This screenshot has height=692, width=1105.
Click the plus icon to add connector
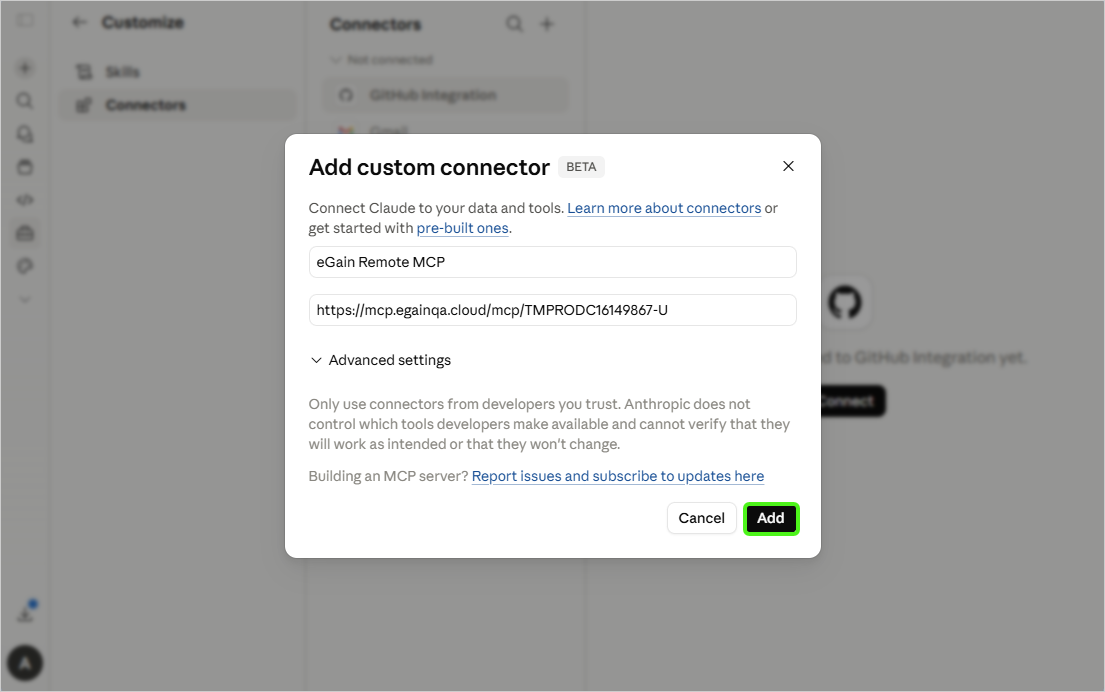coord(547,24)
